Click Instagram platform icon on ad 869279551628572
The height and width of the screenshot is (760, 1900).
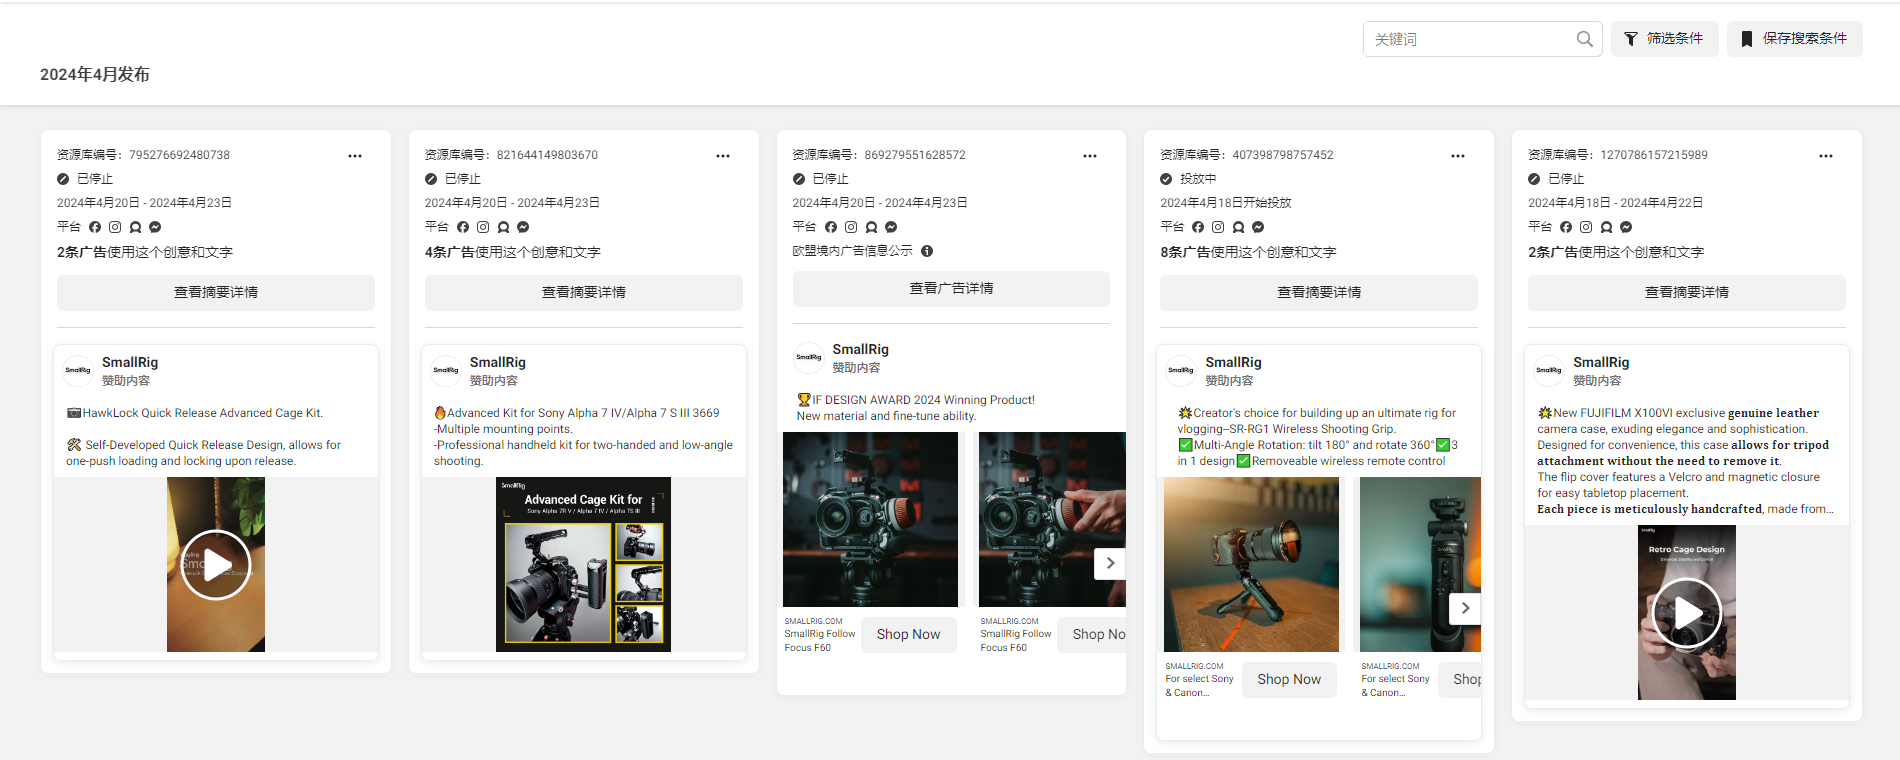point(851,227)
